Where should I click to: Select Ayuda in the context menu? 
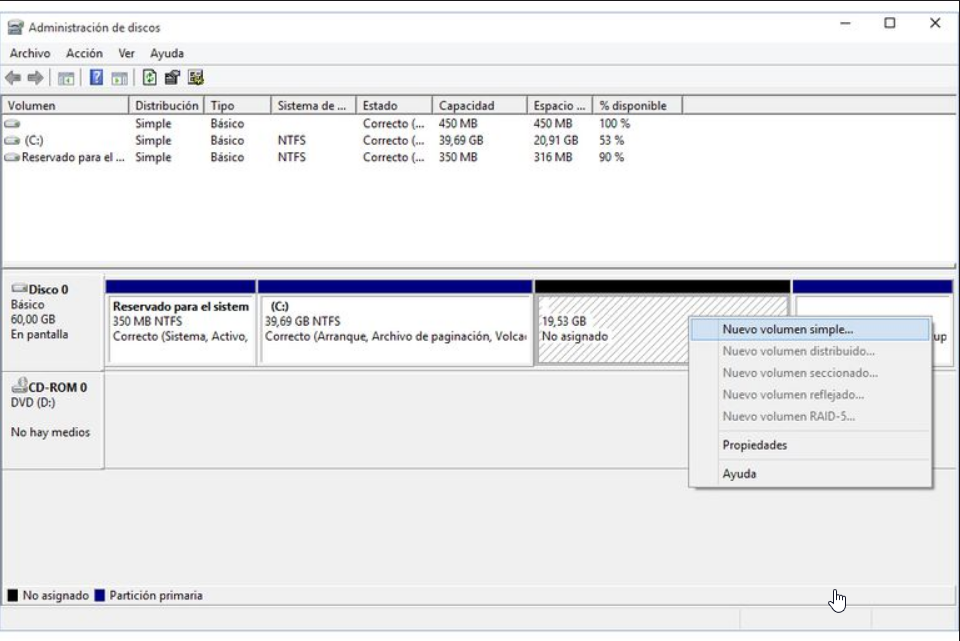coord(739,474)
